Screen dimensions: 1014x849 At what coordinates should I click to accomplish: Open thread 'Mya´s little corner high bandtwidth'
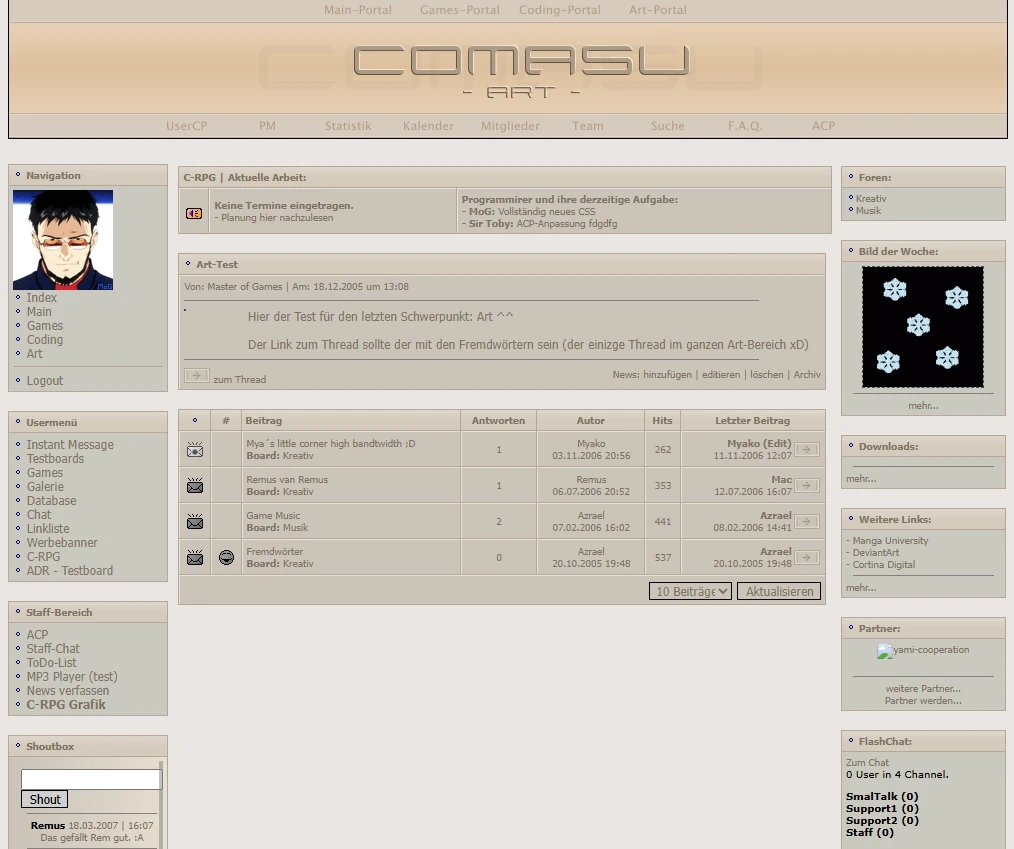click(330, 444)
